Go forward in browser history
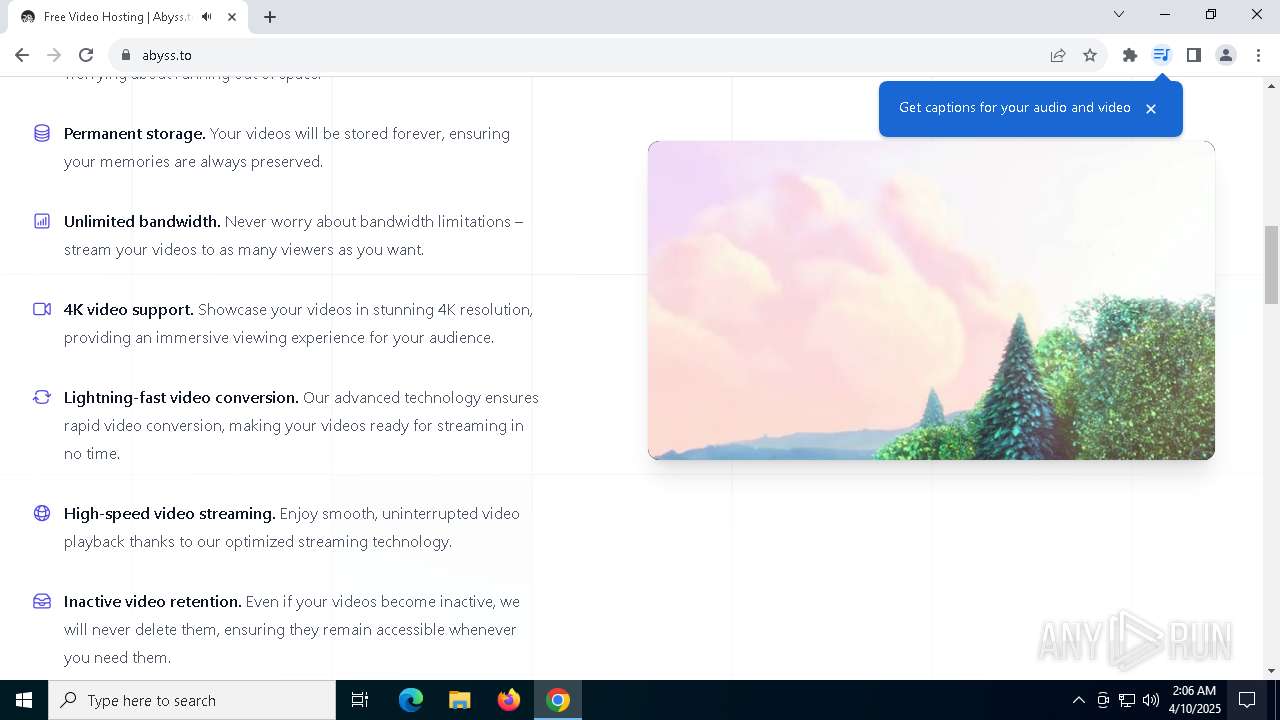The height and width of the screenshot is (720, 1280). click(54, 55)
